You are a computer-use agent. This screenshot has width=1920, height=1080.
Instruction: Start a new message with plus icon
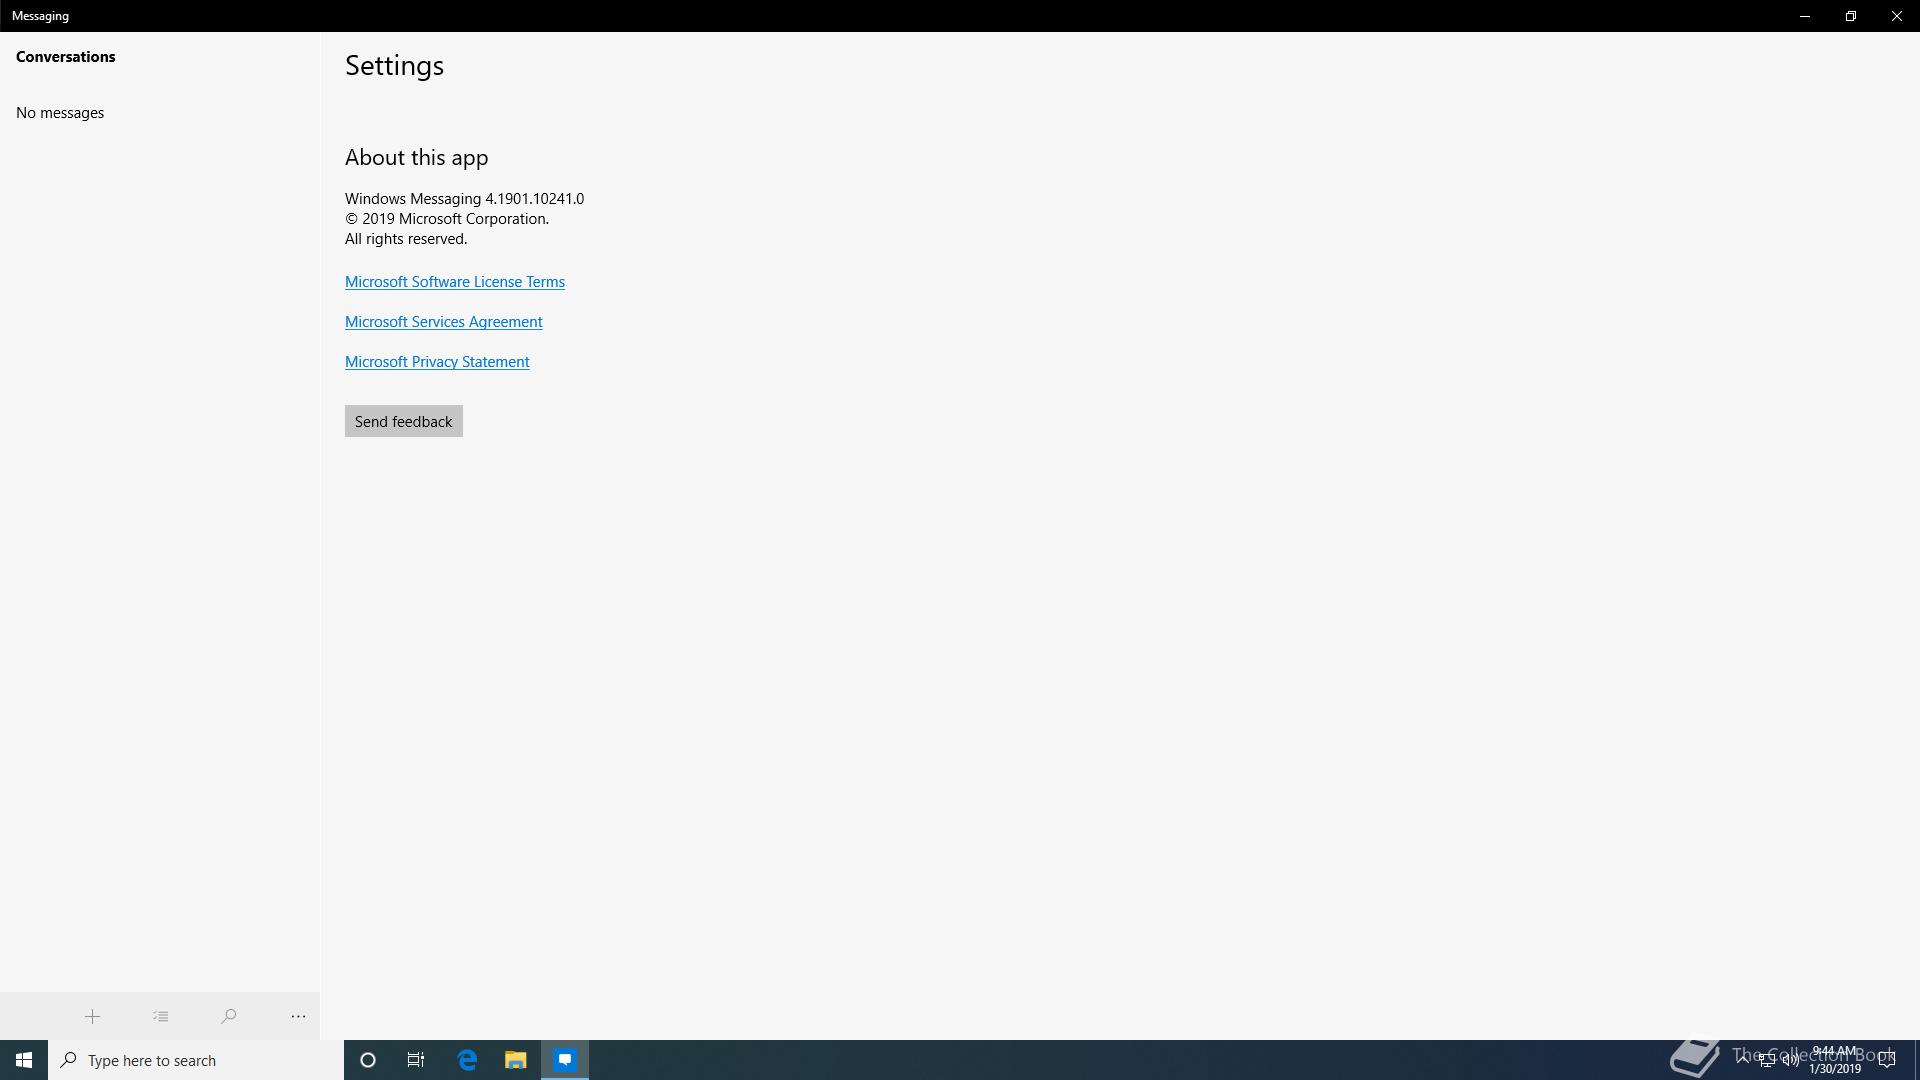click(x=92, y=1016)
